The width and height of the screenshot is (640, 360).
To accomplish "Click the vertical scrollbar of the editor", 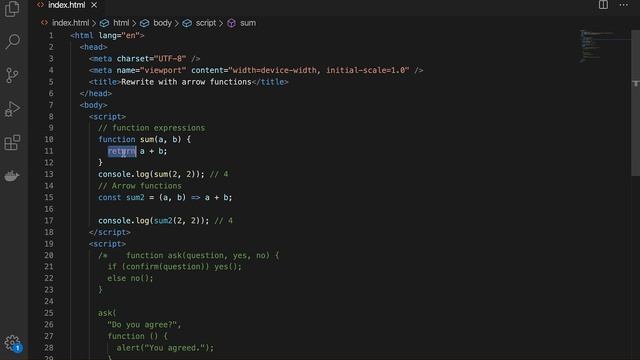I will coord(636,102).
